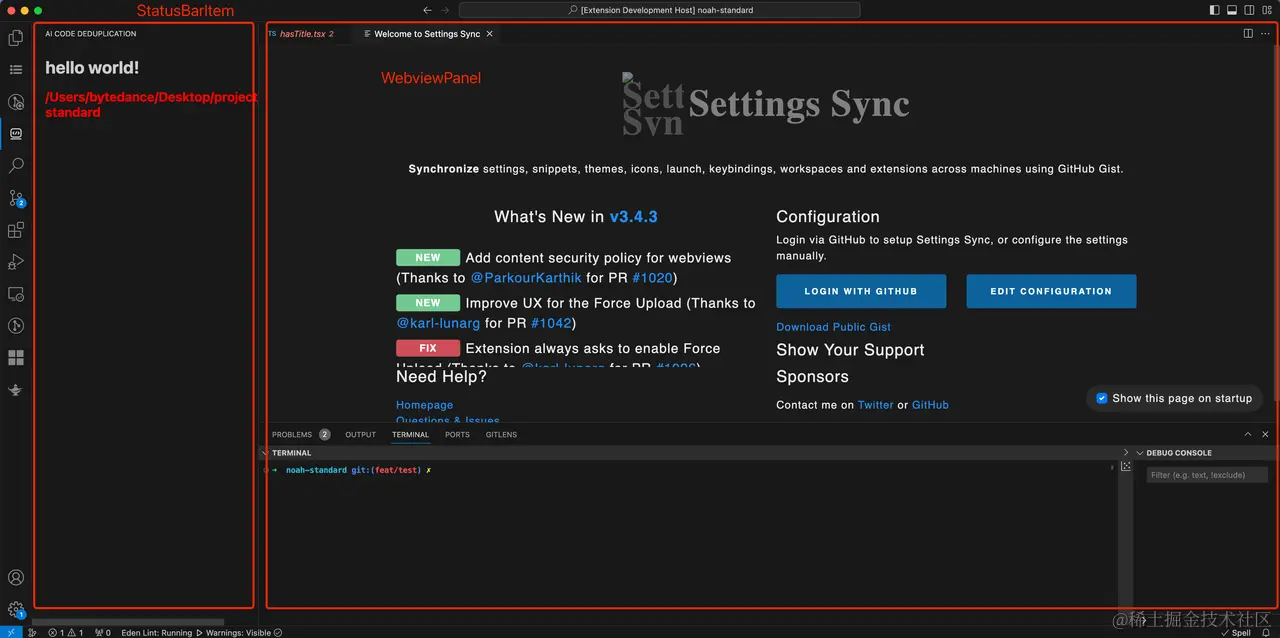
Task: Click the forwarded ports 0 status item
Action: (x=103, y=632)
